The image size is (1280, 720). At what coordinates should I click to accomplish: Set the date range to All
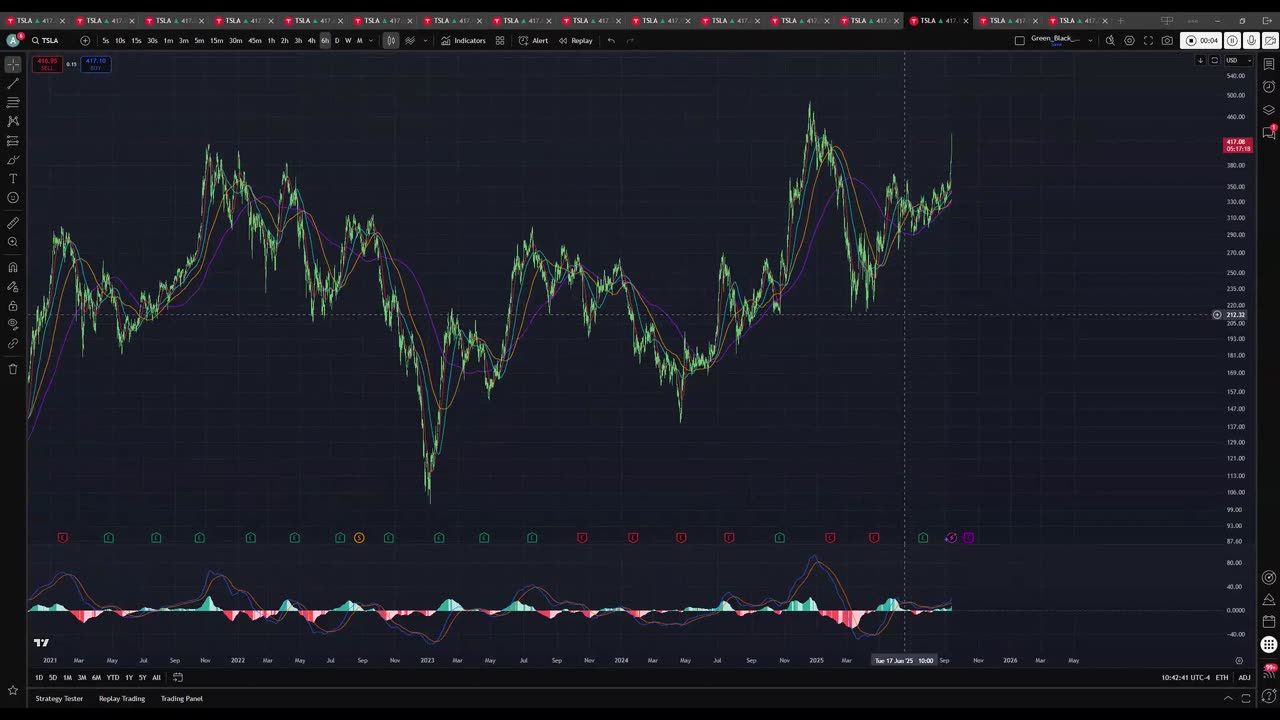(156, 677)
